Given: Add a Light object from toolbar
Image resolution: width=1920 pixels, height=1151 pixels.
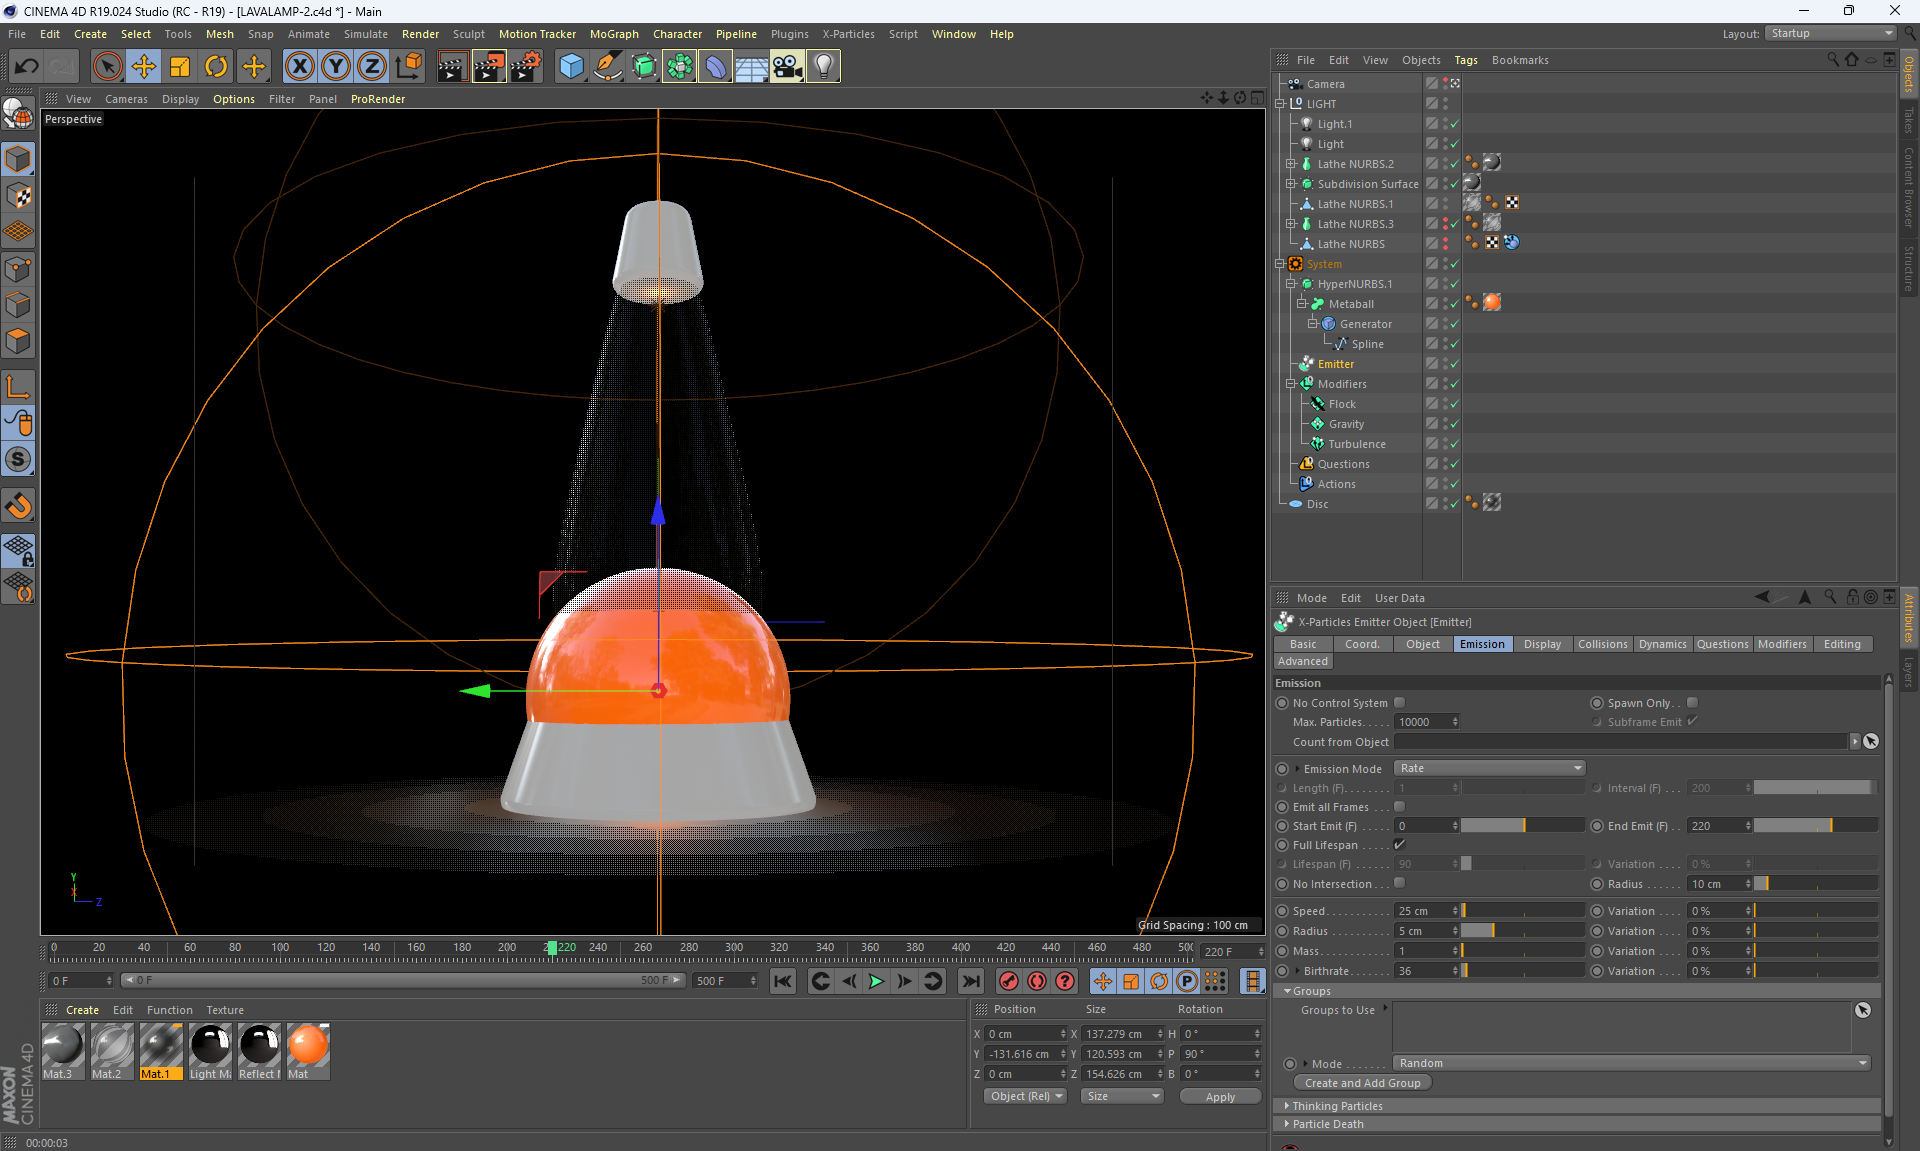Looking at the screenshot, I should pyautogui.click(x=823, y=67).
